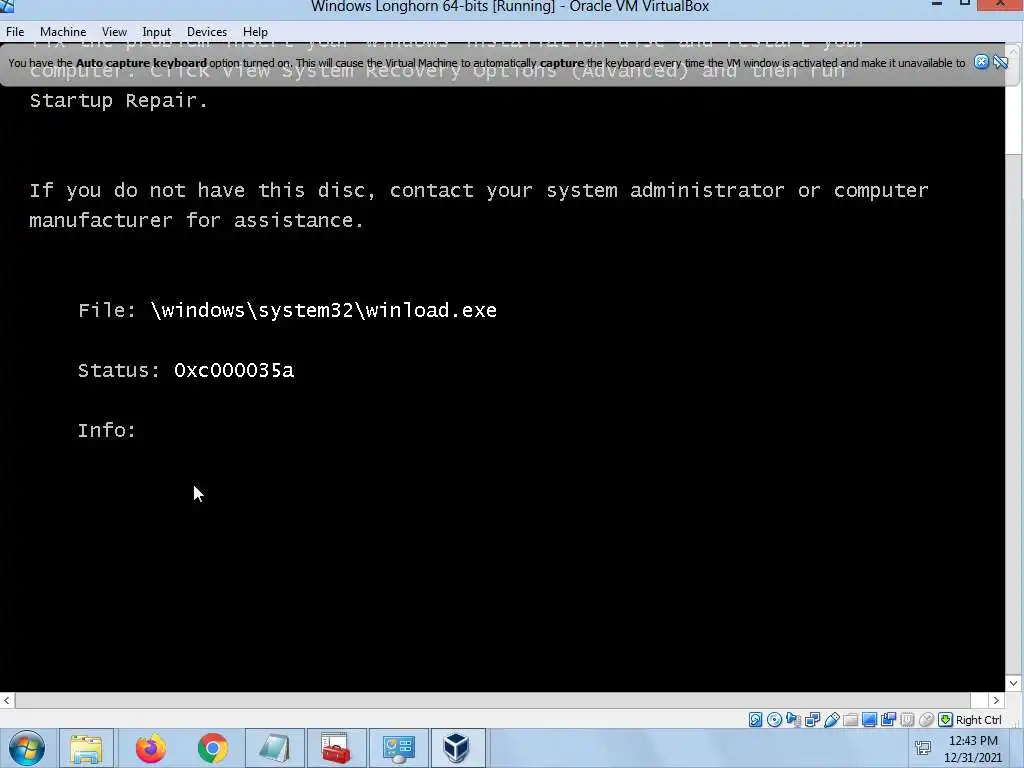The image size is (1024, 768).
Task: Click the Startup Repair text line
Action: coord(119,101)
